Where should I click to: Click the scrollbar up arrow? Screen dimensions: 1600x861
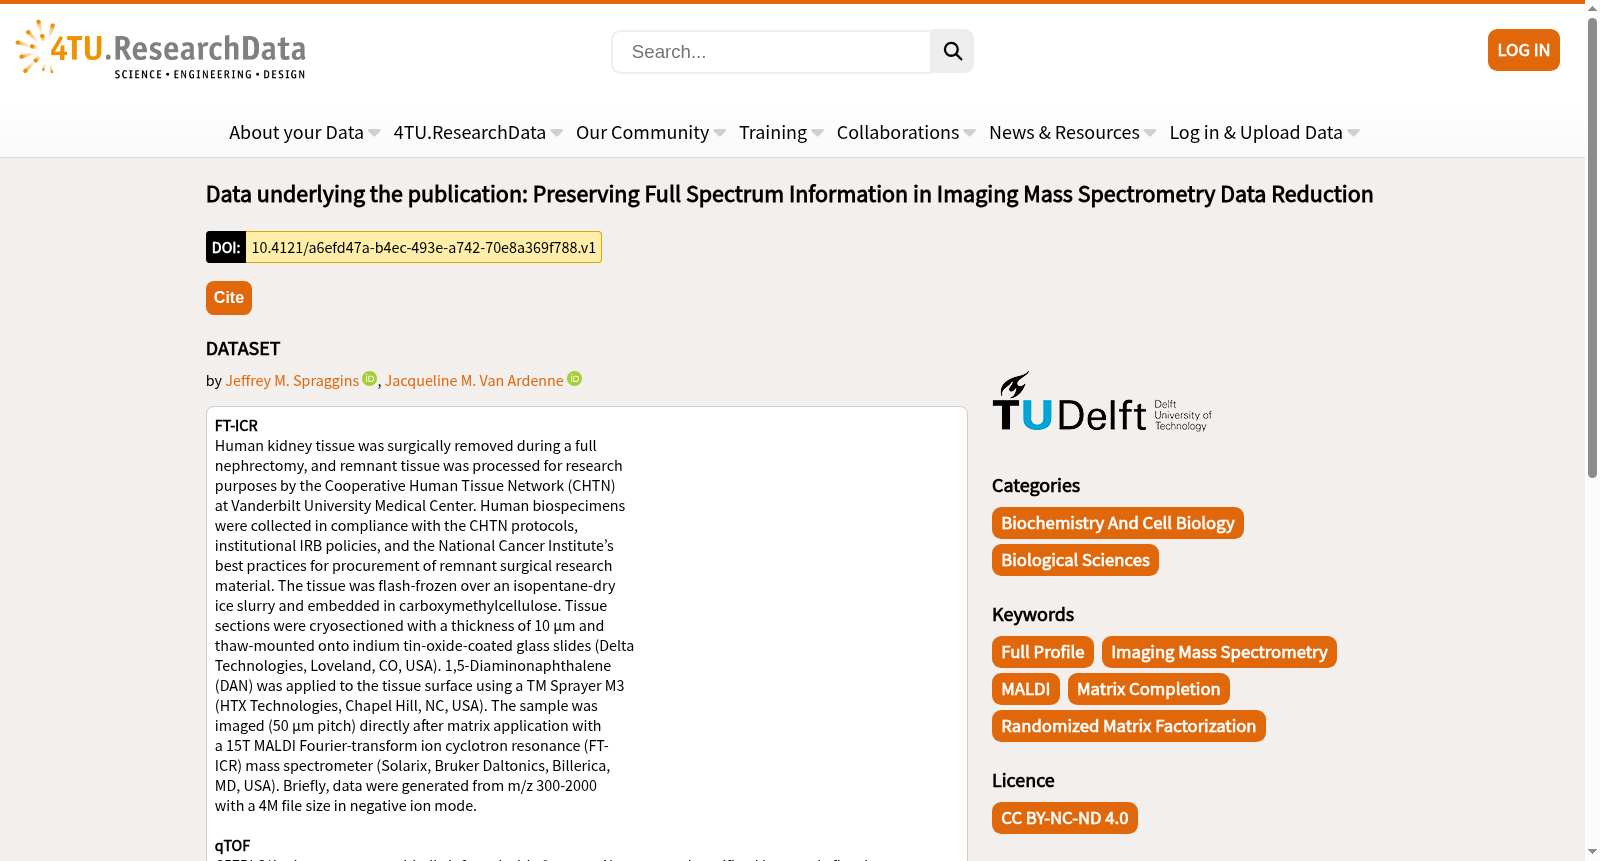(1592, 8)
